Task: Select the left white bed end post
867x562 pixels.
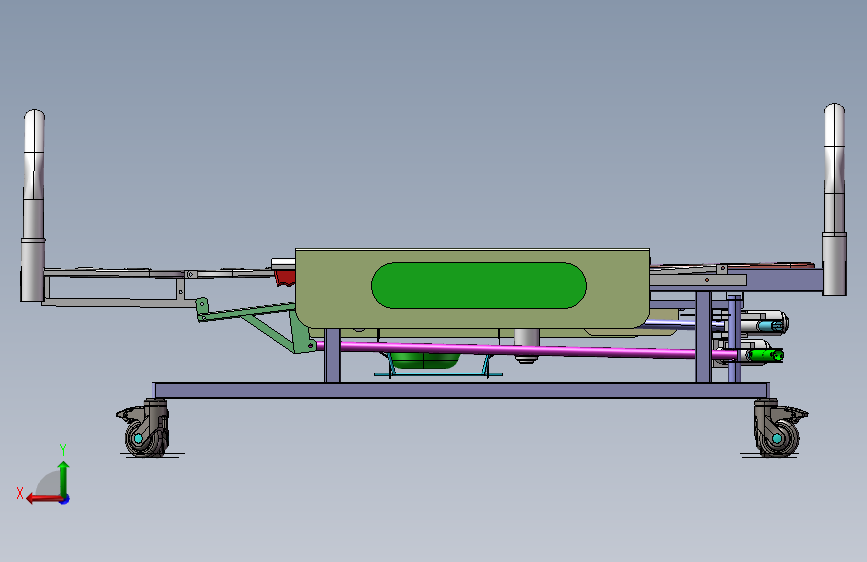Action: click(x=33, y=205)
